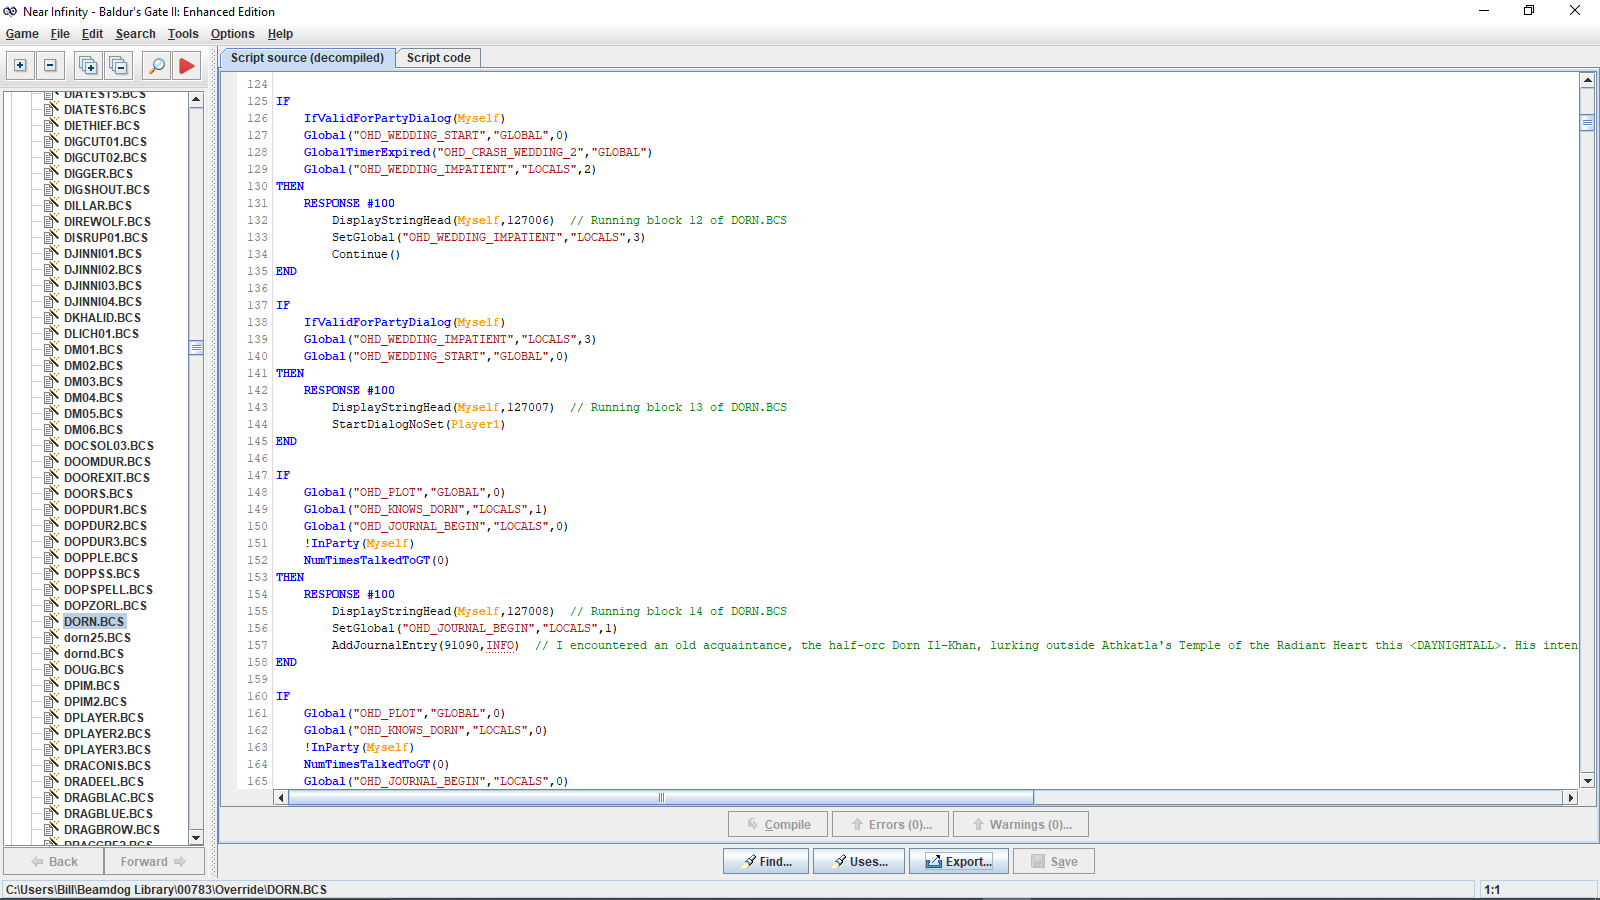Viewport: 1600px width, 900px height.
Task: Click the resource tree scrollbar thumb
Action: 196,347
